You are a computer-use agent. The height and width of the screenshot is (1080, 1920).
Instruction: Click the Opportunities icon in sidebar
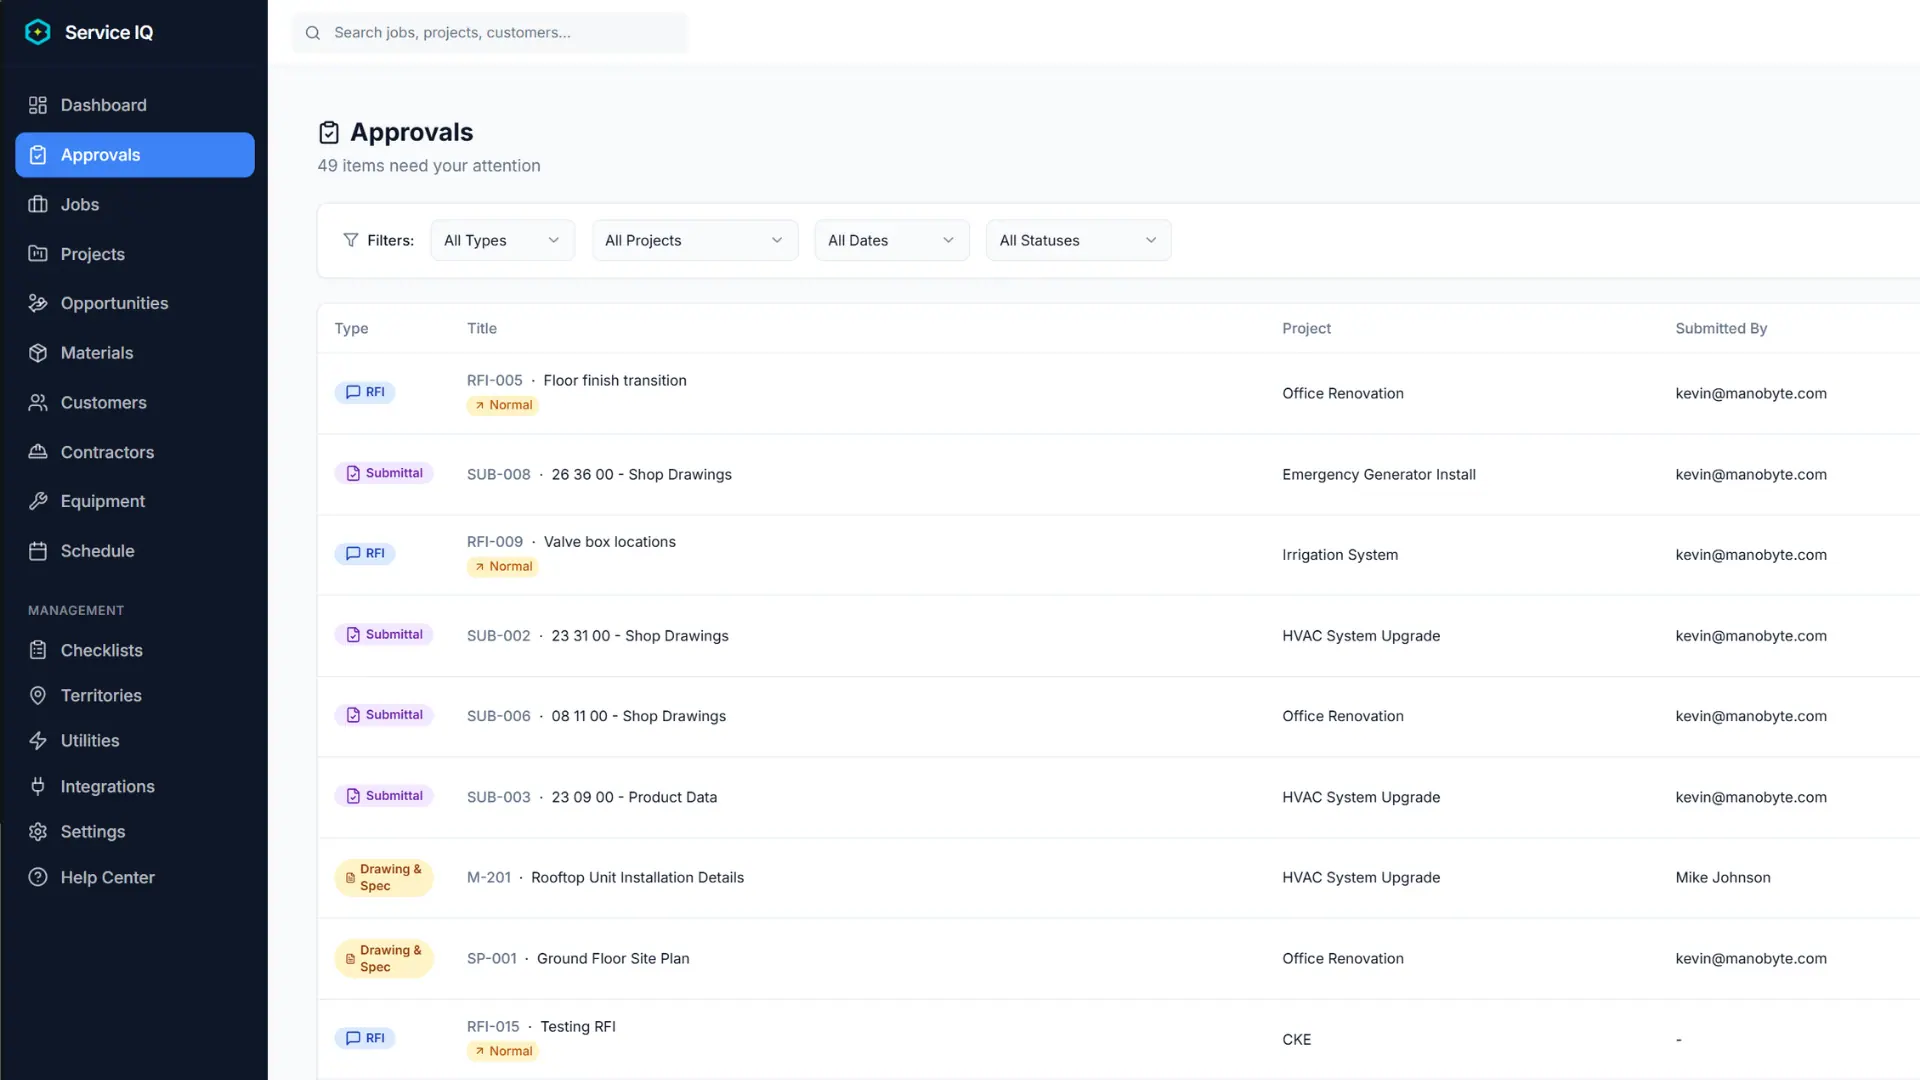[x=38, y=303]
